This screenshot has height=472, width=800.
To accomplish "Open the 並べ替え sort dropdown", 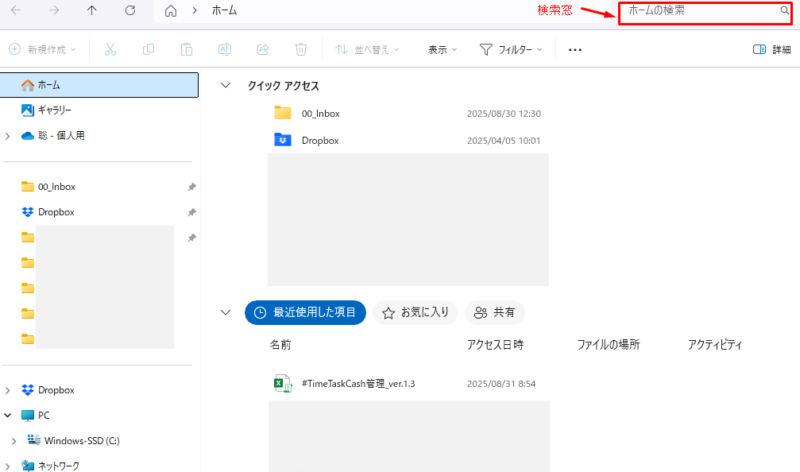I will [366, 49].
